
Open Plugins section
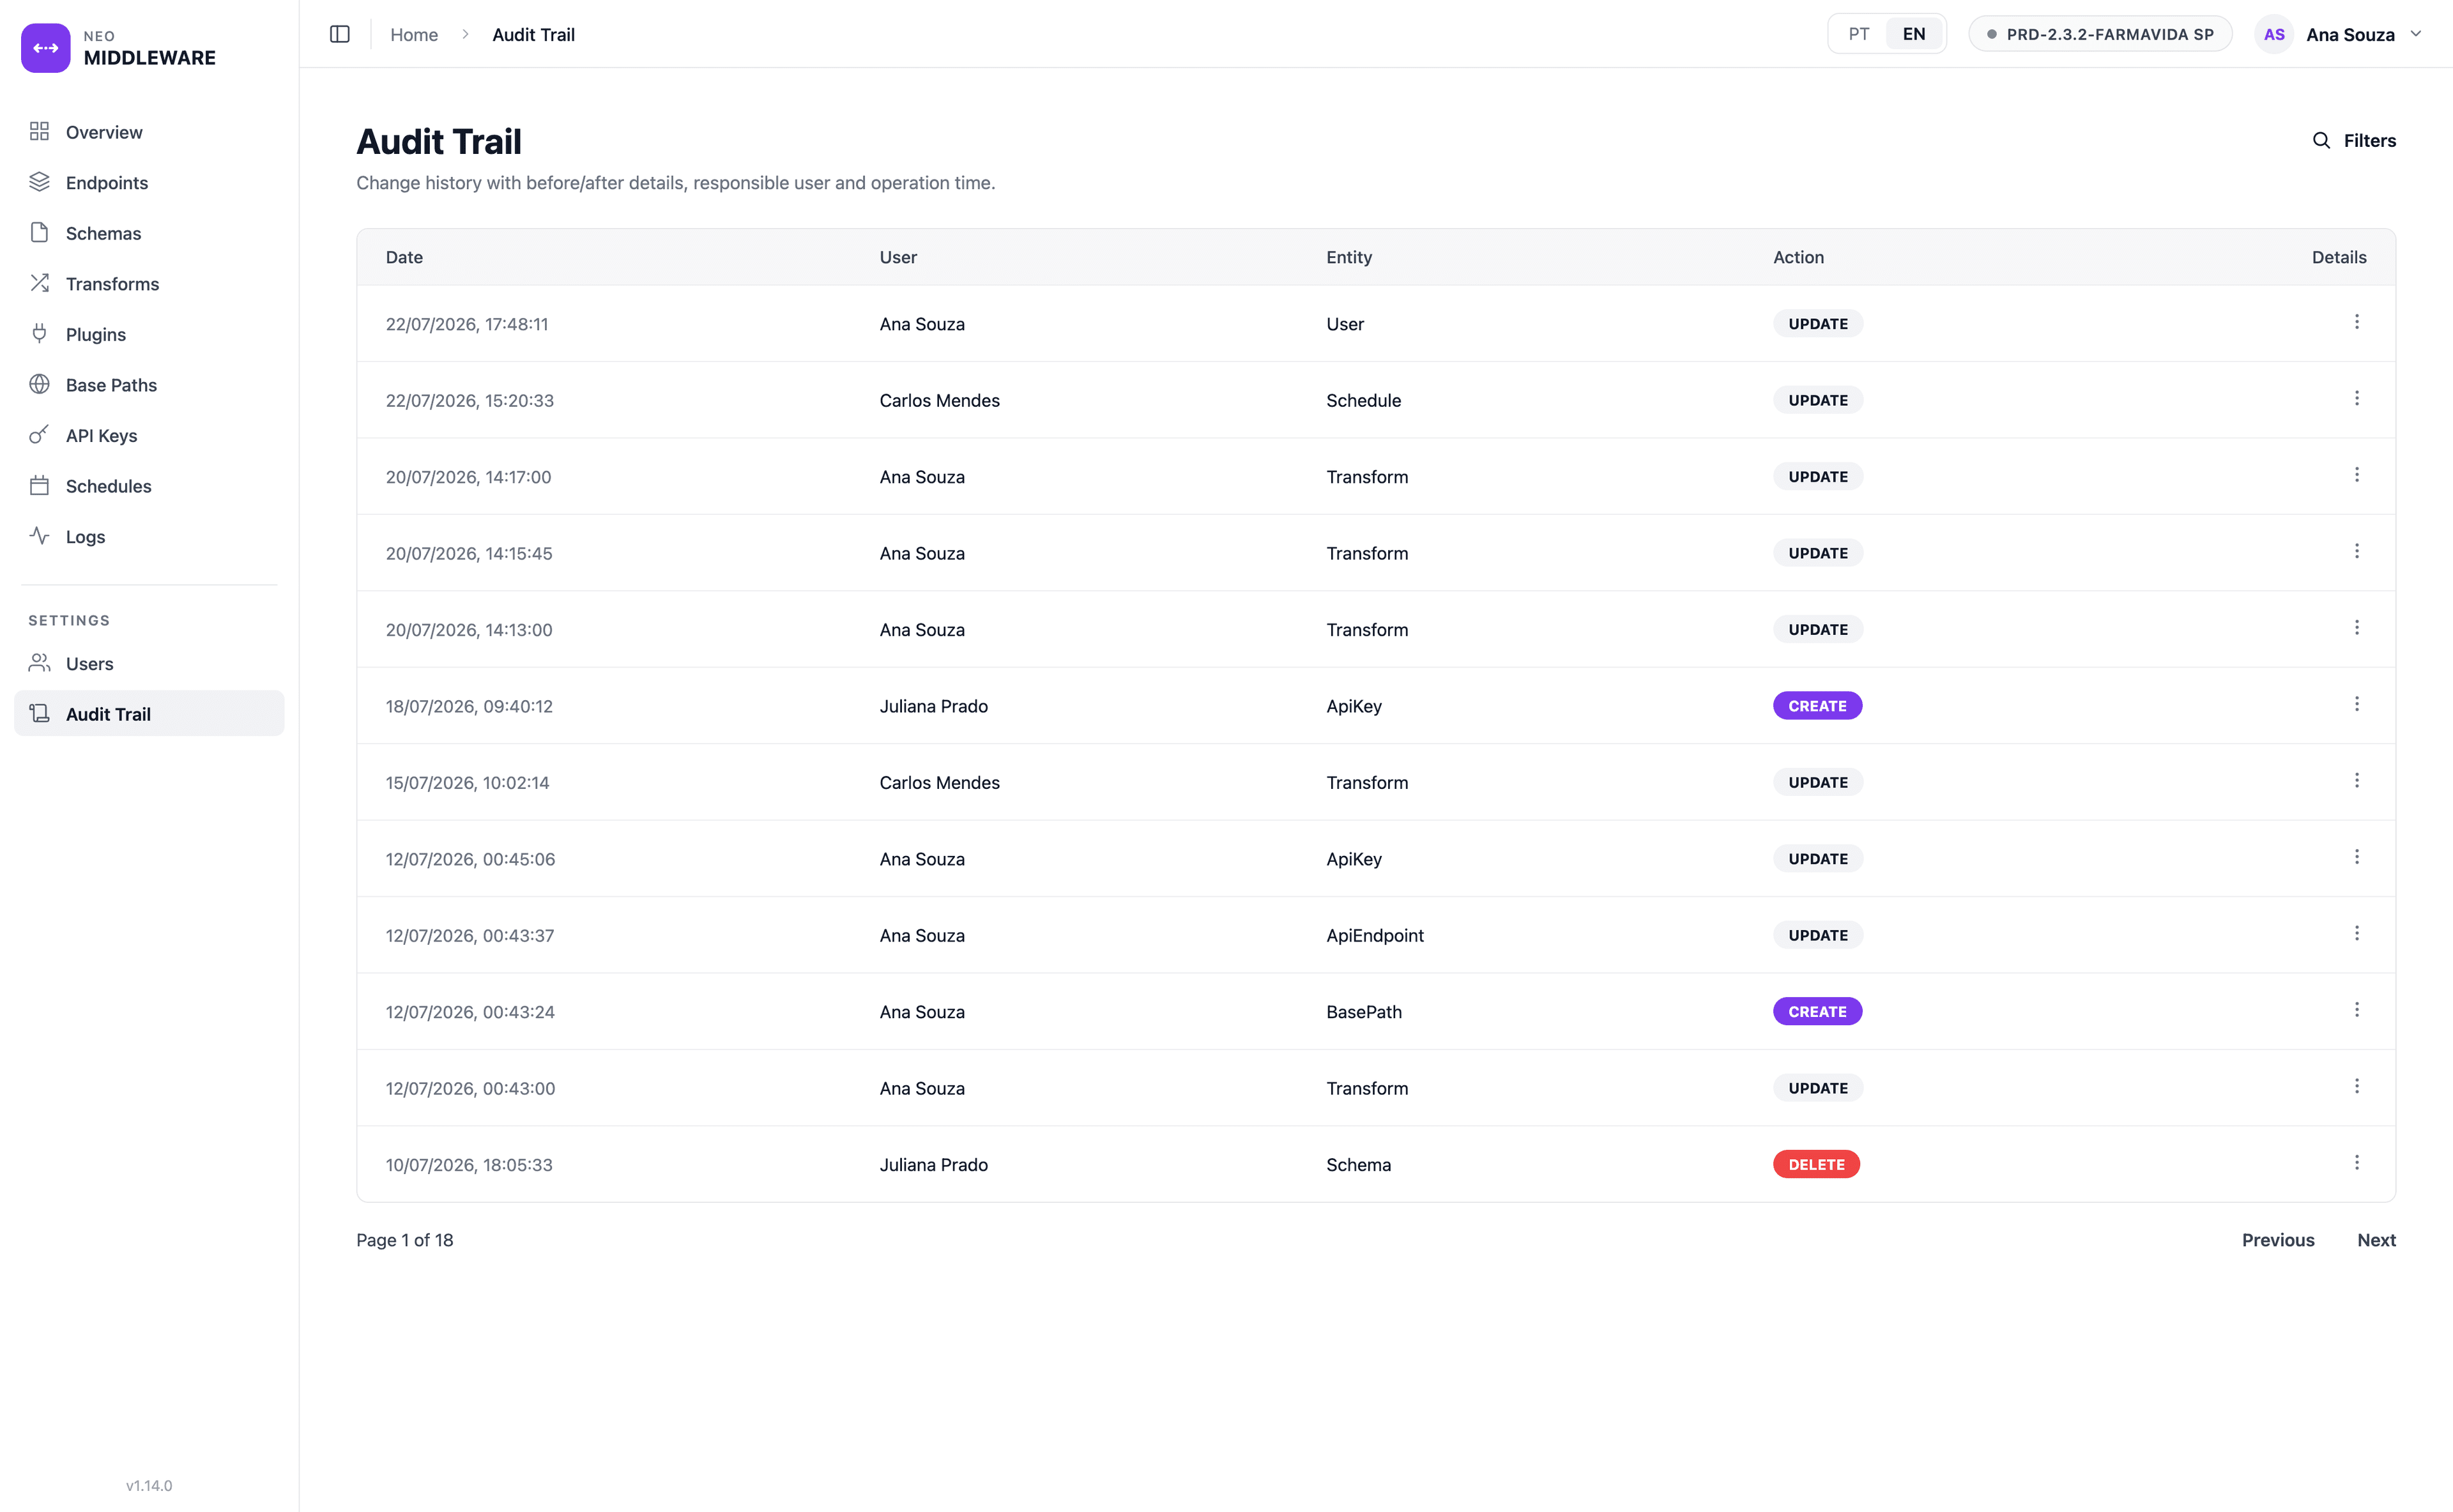coord(149,334)
